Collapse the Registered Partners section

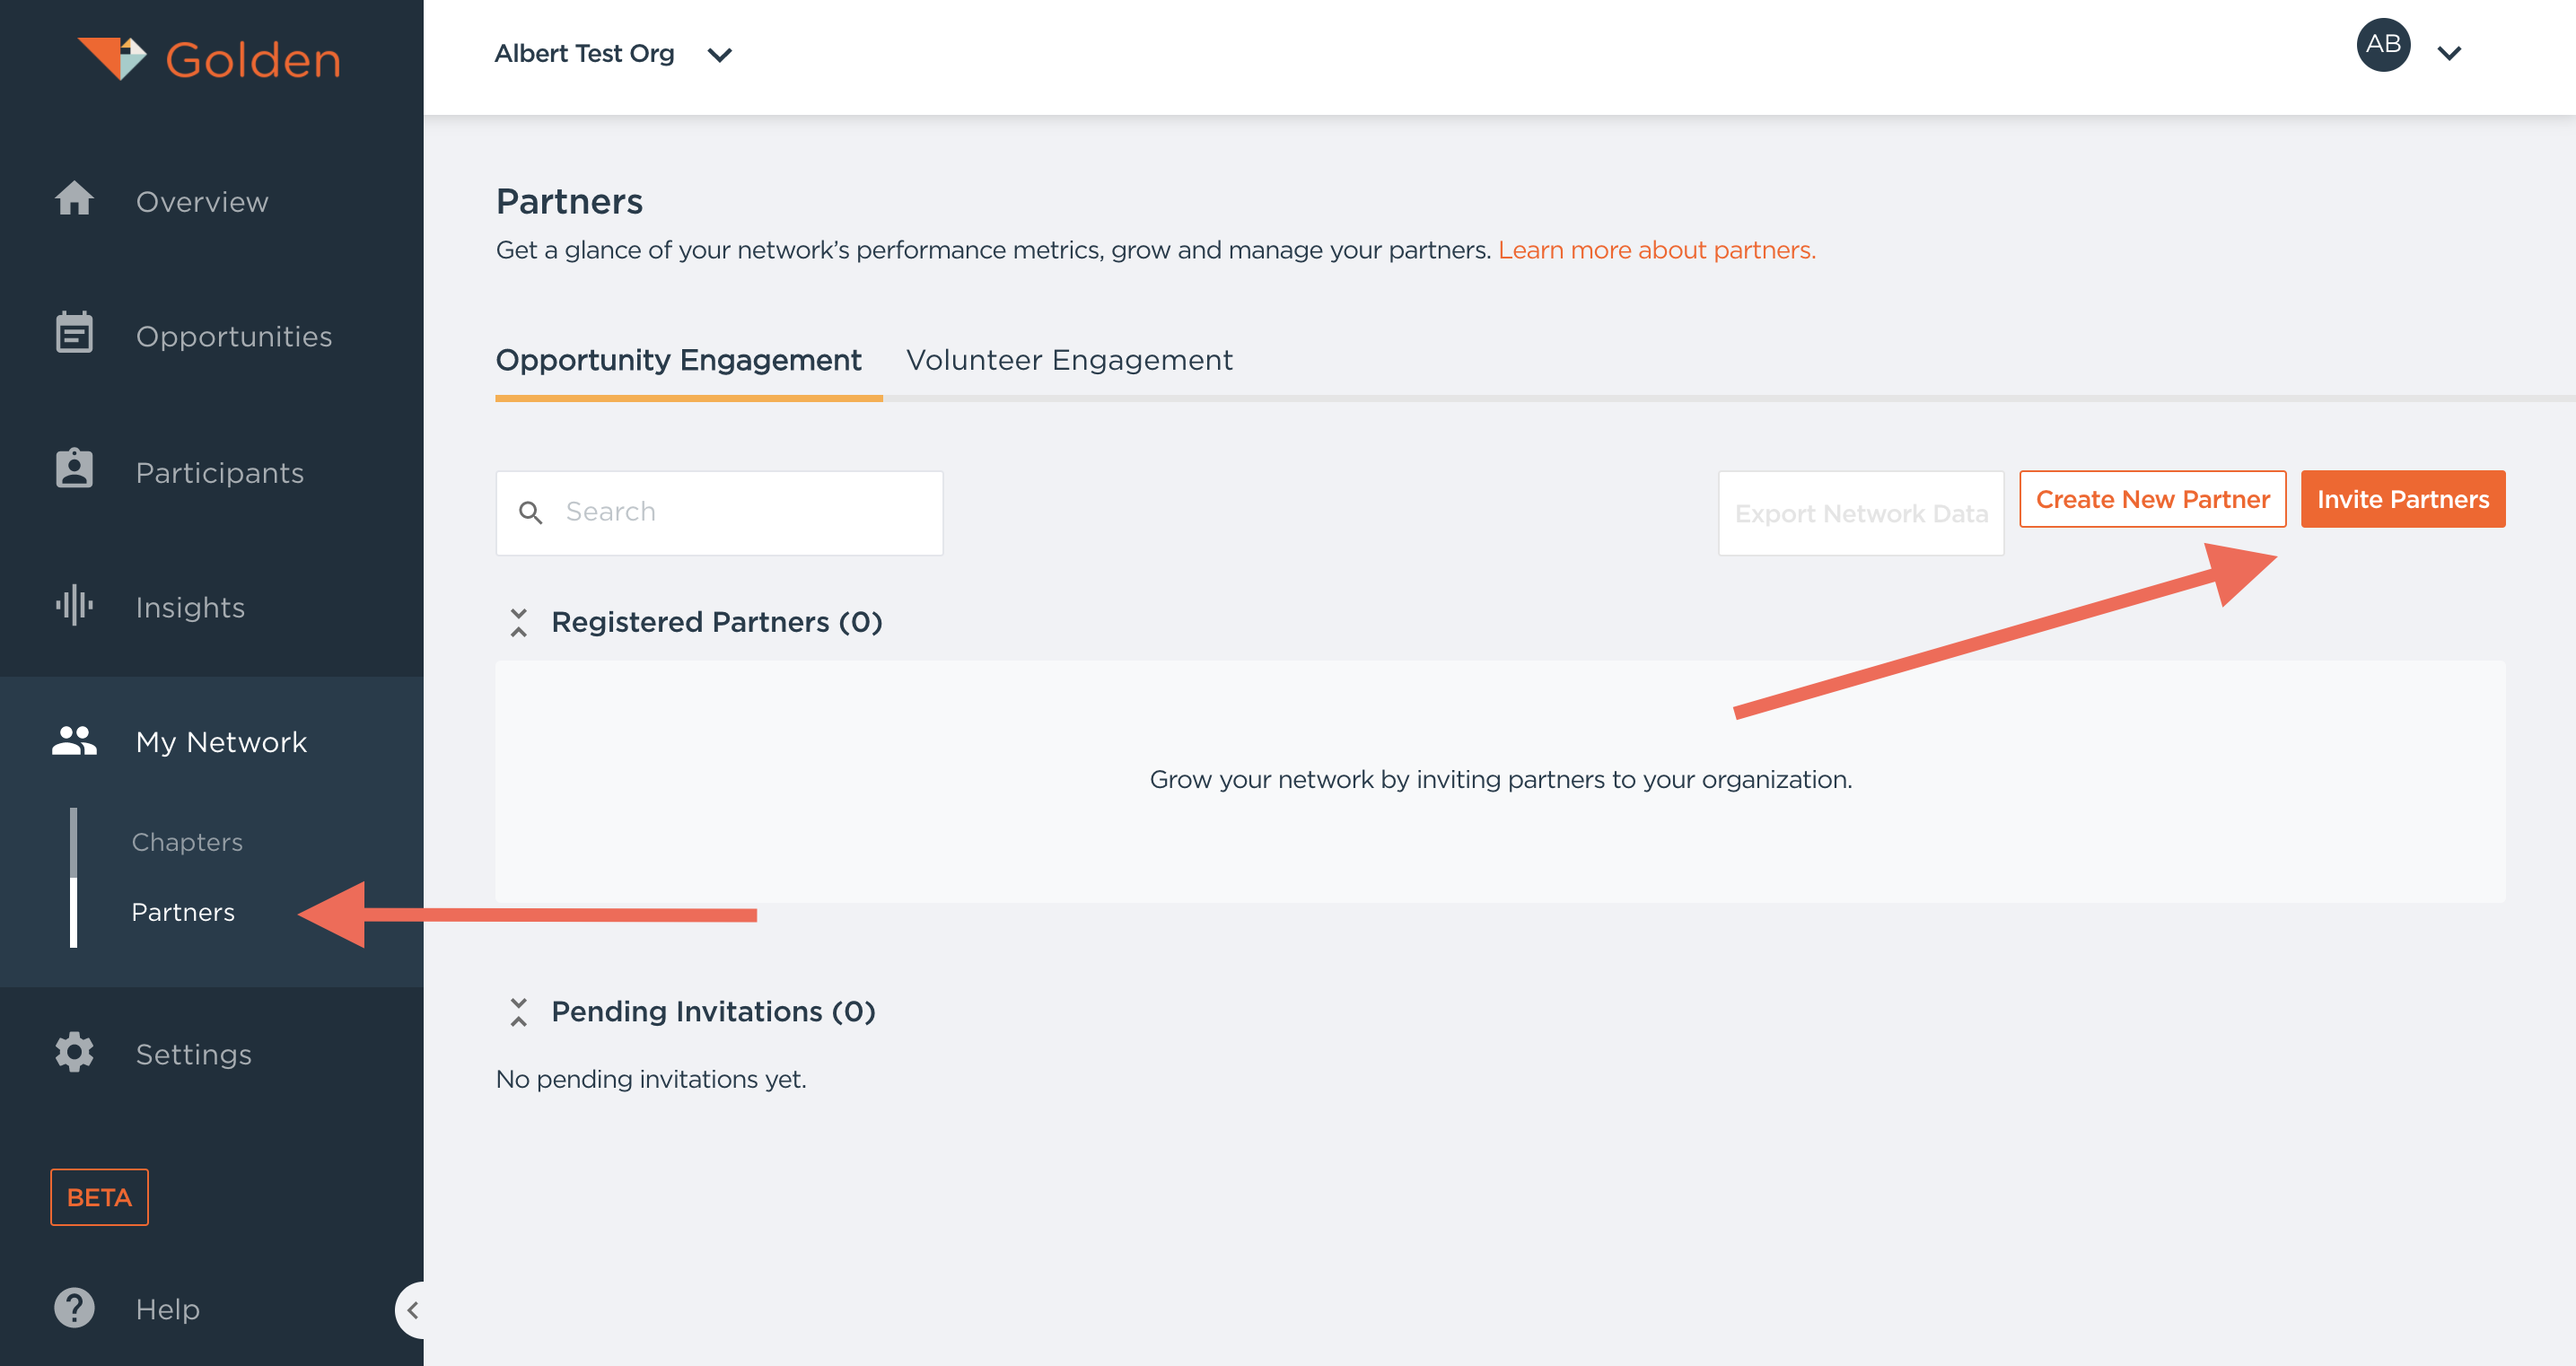pyautogui.click(x=518, y=622)
